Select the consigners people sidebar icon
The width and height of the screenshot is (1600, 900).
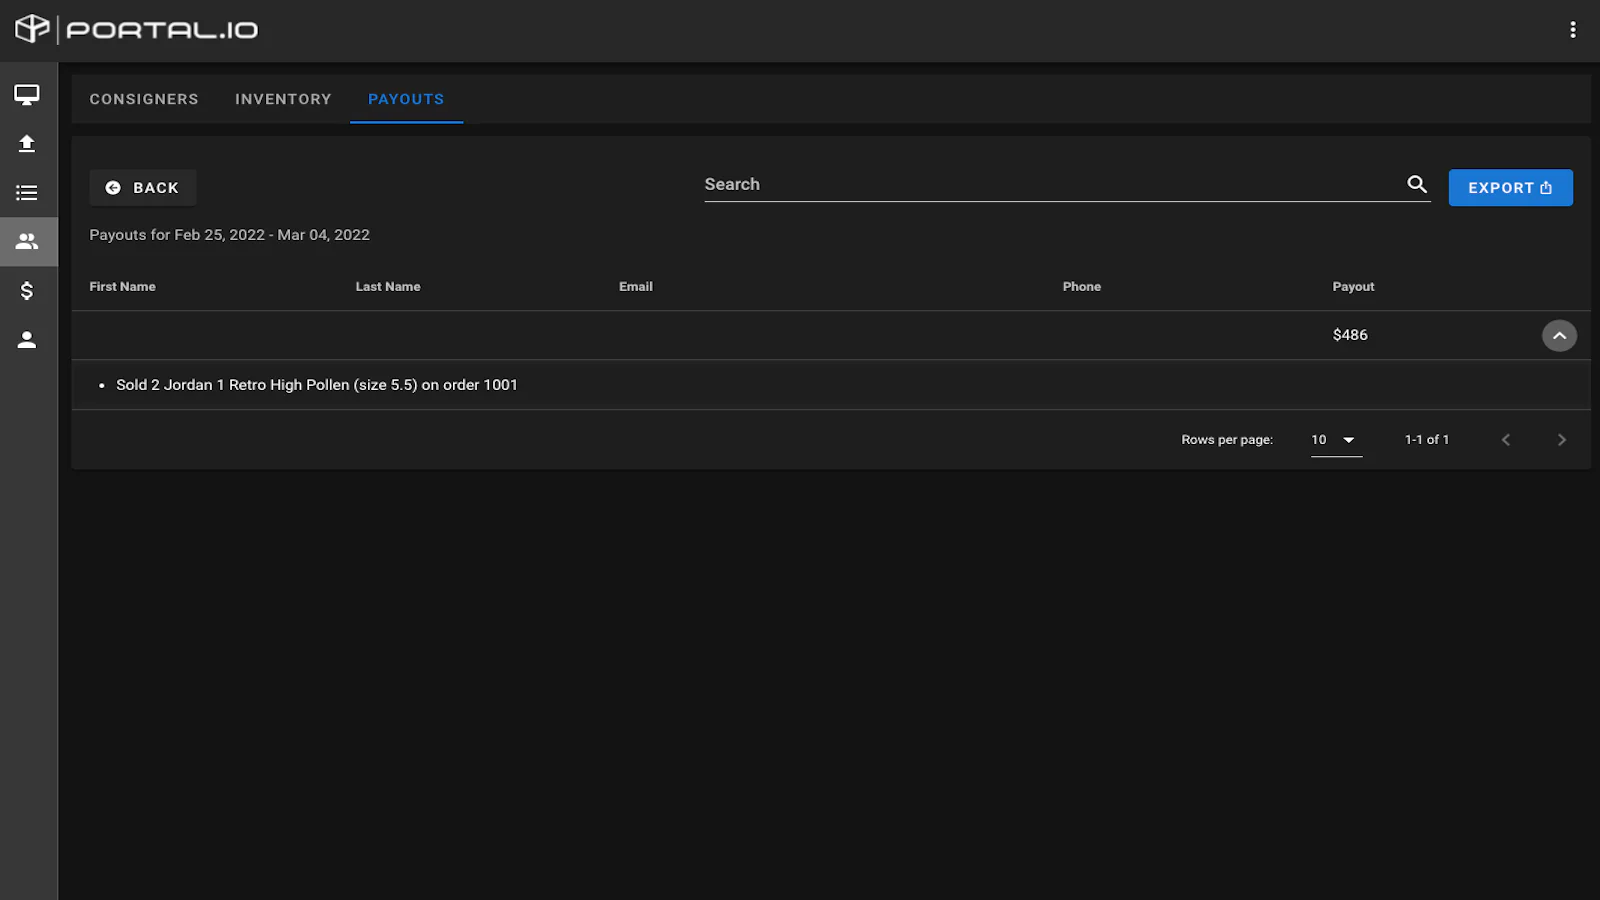pos(27,242)
